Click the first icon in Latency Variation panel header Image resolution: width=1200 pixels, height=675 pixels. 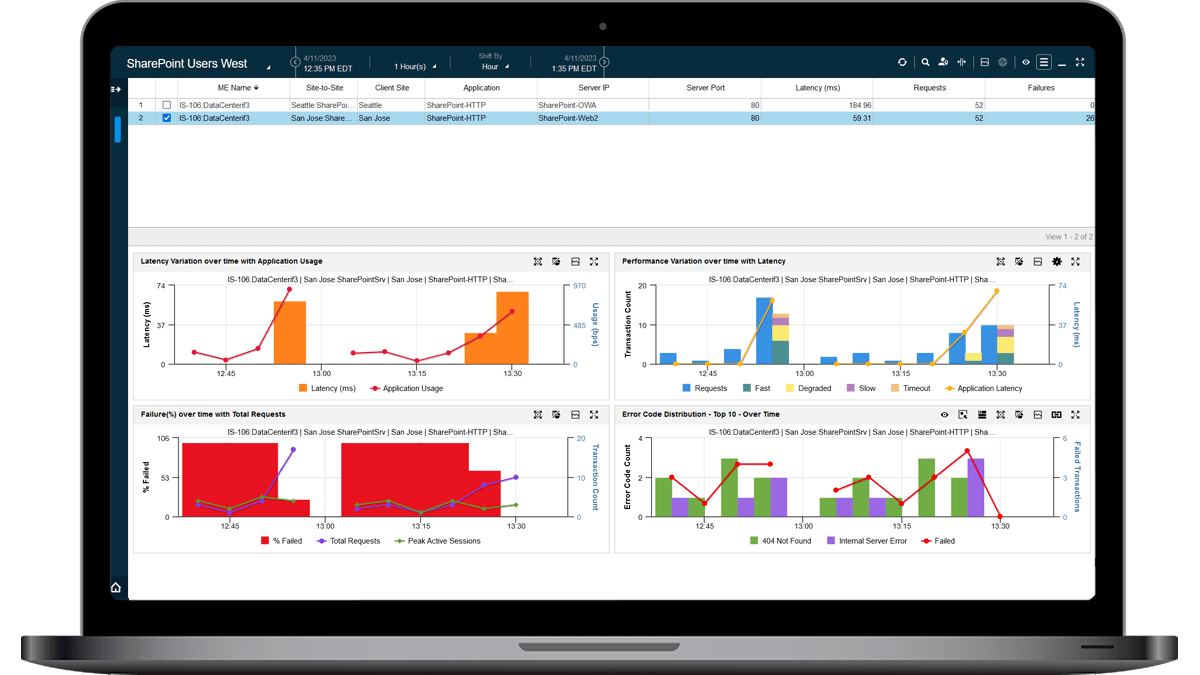click(x=538, y=262)
